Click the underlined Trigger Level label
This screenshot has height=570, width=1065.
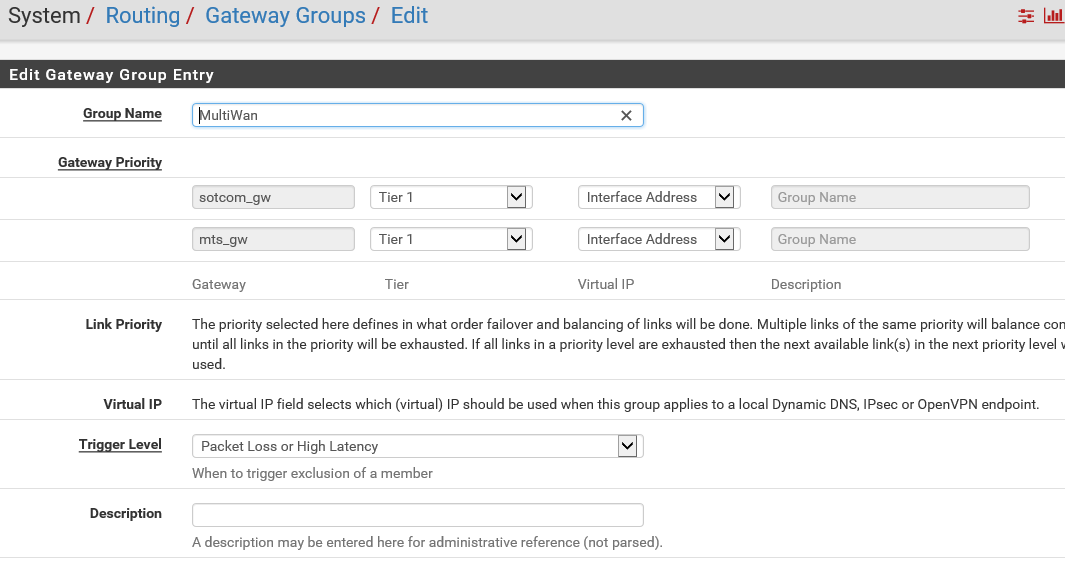coord(120,445)
